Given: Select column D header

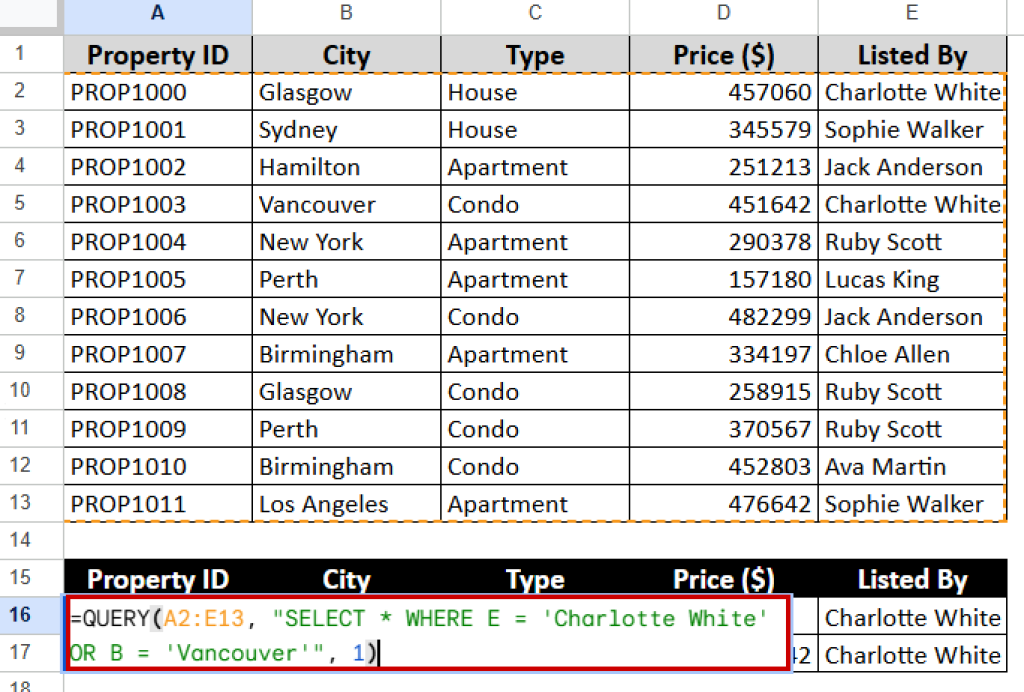Looking at the screenshot, I should point(723,13).
